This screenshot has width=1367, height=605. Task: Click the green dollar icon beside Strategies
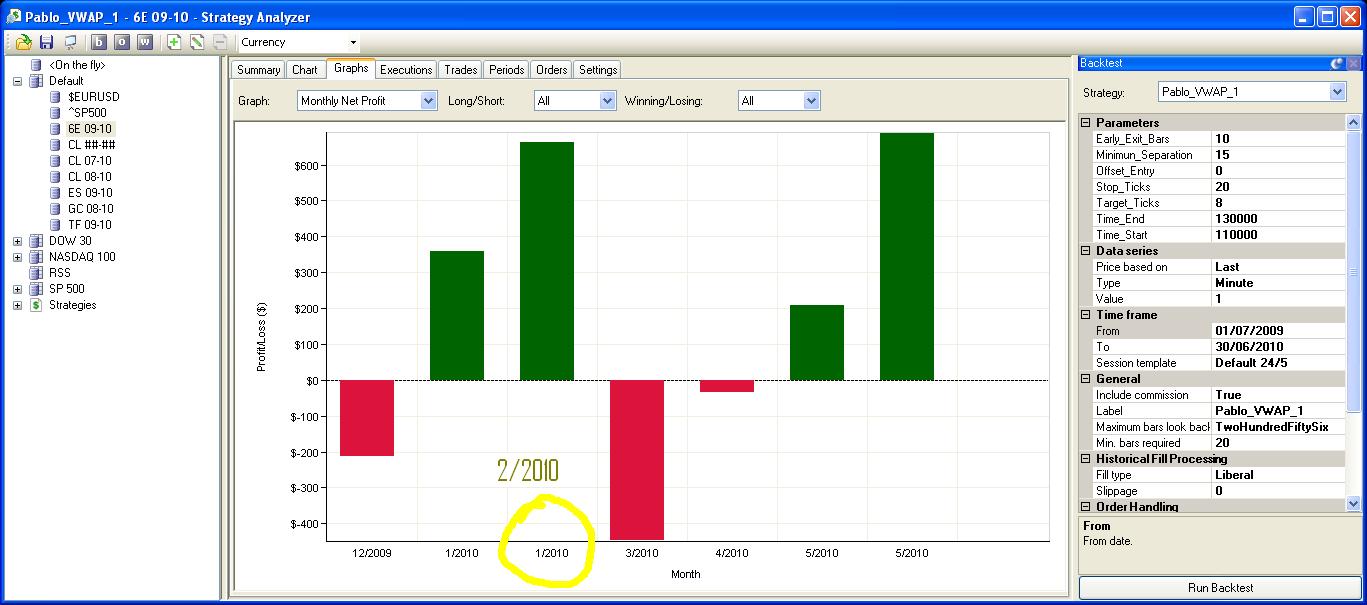(36, 305)
